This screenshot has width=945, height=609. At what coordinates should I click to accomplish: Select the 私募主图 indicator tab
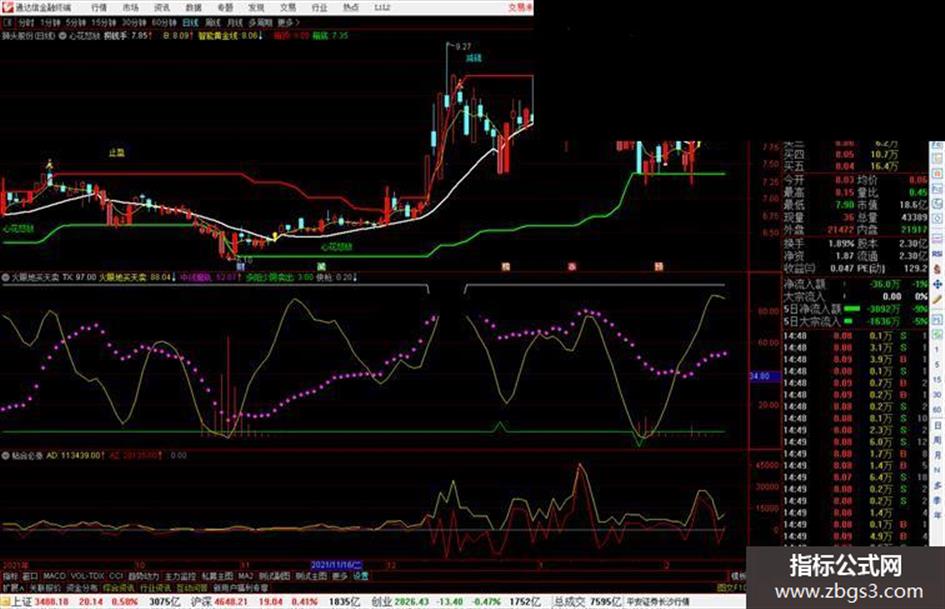[x=216, y=576]
